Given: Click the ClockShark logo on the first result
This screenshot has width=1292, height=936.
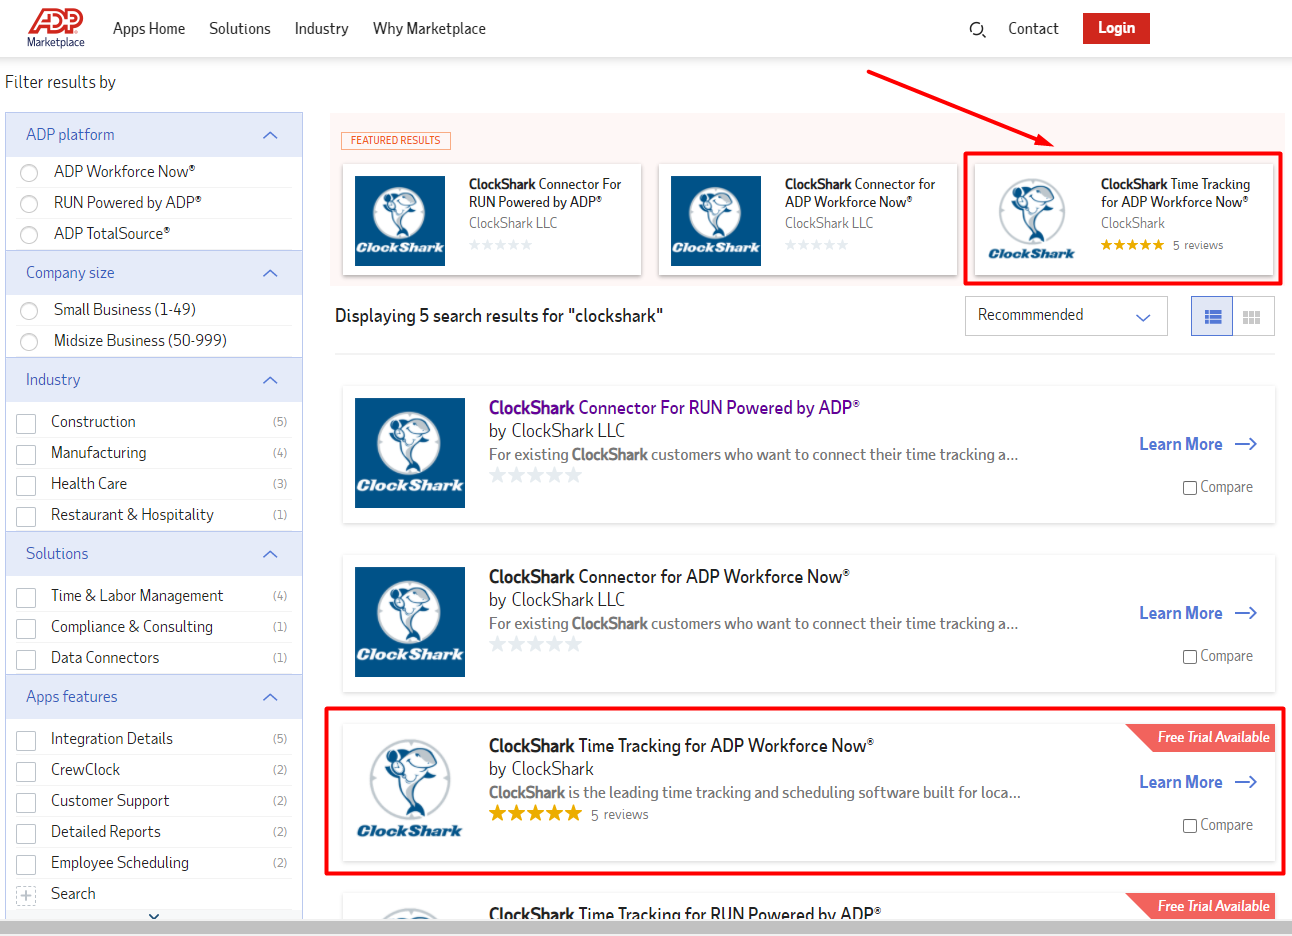Looking at the screenshot, I should pyautogui.click(x=410, y=453).
